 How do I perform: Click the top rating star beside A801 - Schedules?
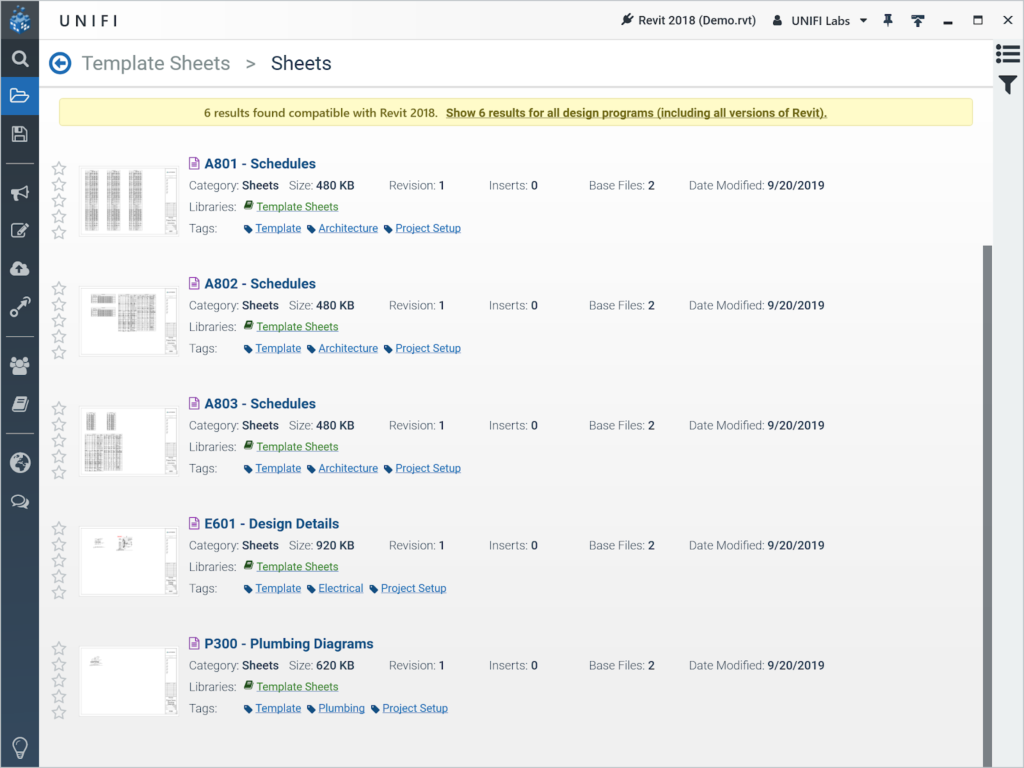coord(59,169)
